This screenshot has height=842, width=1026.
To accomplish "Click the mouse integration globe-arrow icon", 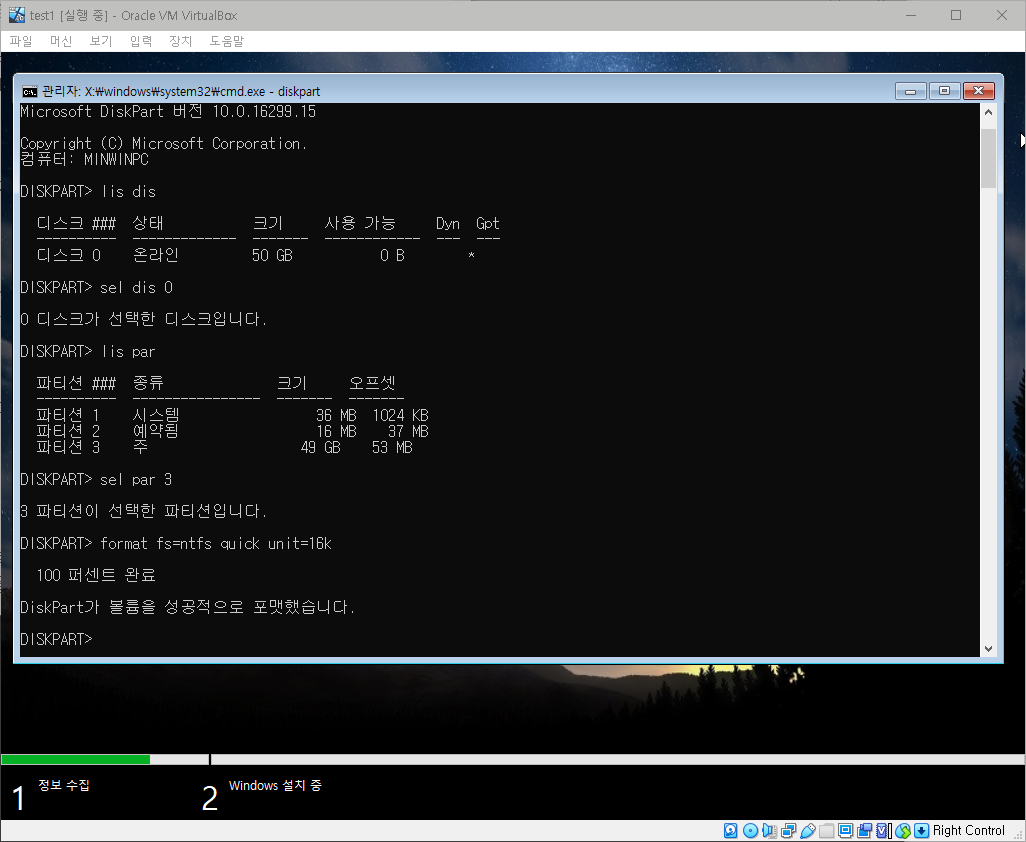I will (903, 830).
